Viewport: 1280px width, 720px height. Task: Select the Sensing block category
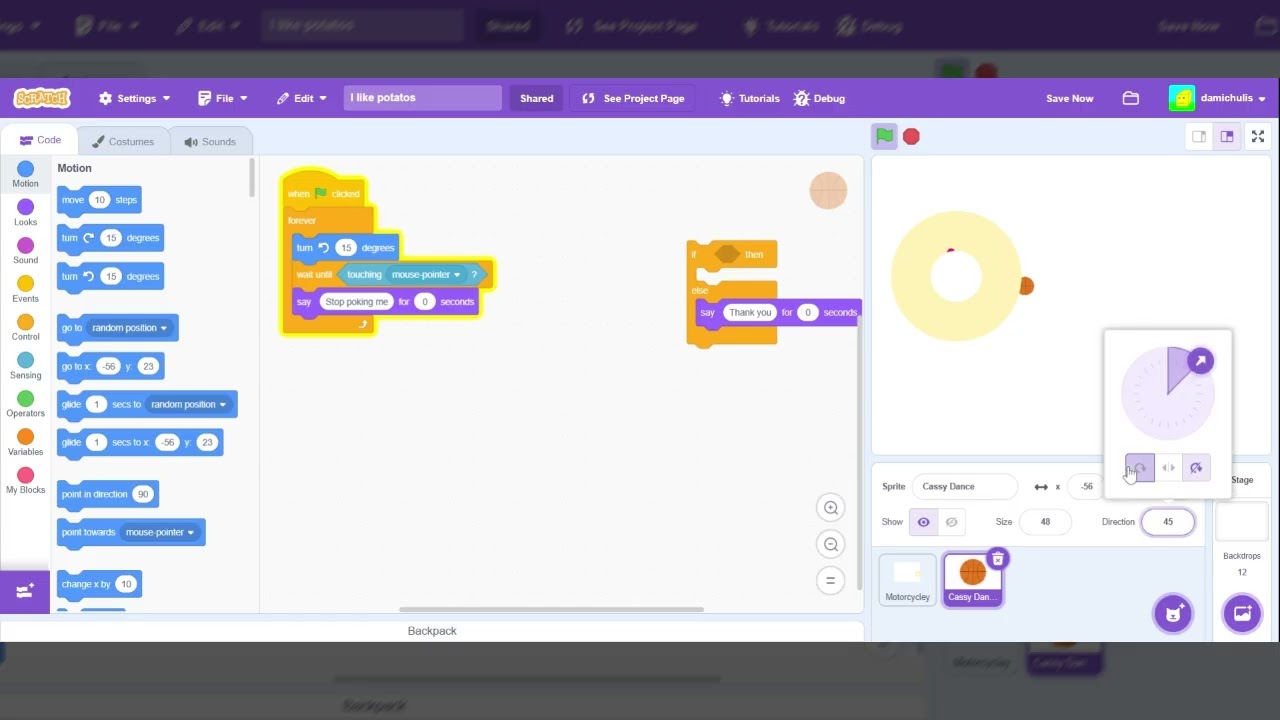point(25,367)
